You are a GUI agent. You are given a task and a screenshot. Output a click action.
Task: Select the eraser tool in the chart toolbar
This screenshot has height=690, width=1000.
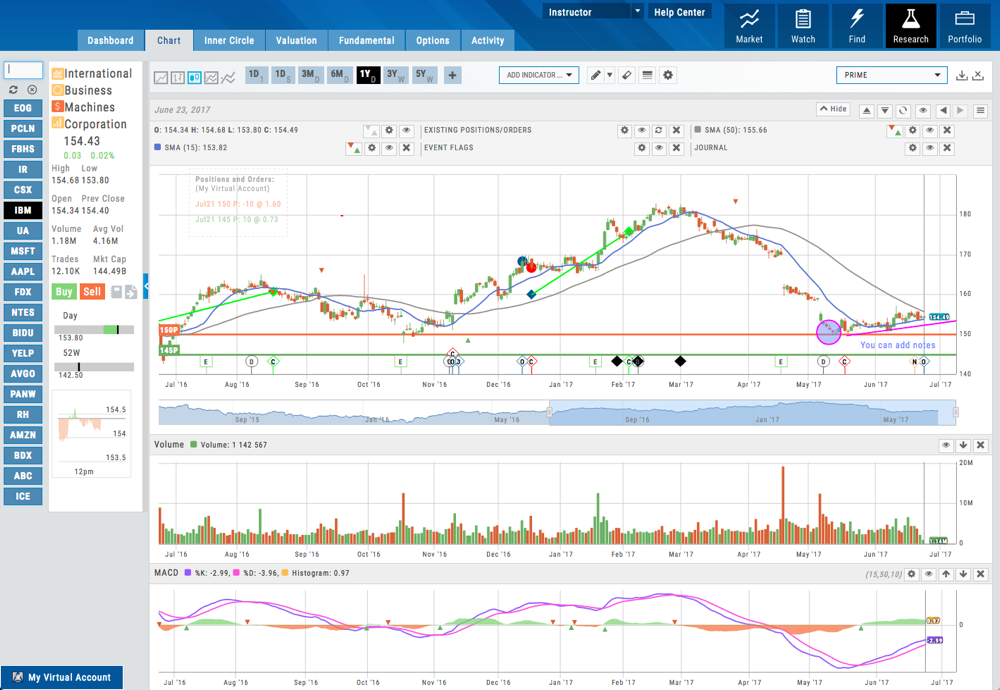click(627, 75)
